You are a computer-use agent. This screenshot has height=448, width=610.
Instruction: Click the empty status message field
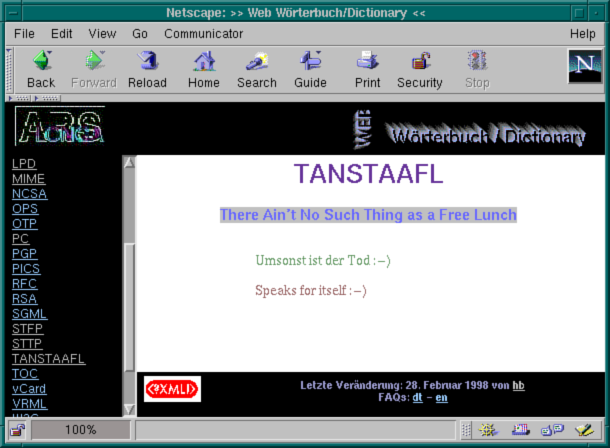pyautogui.click(x=295, y=430)
